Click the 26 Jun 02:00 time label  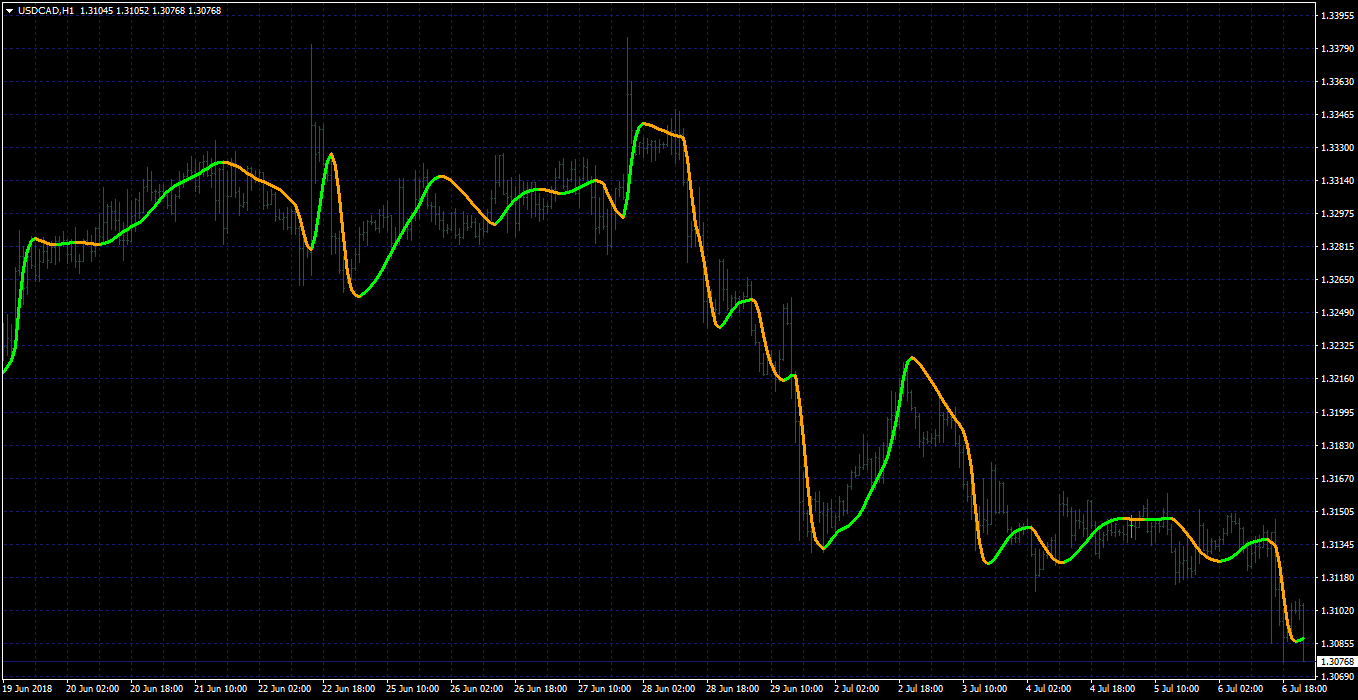pyautogui.click(x=476, y=689)
